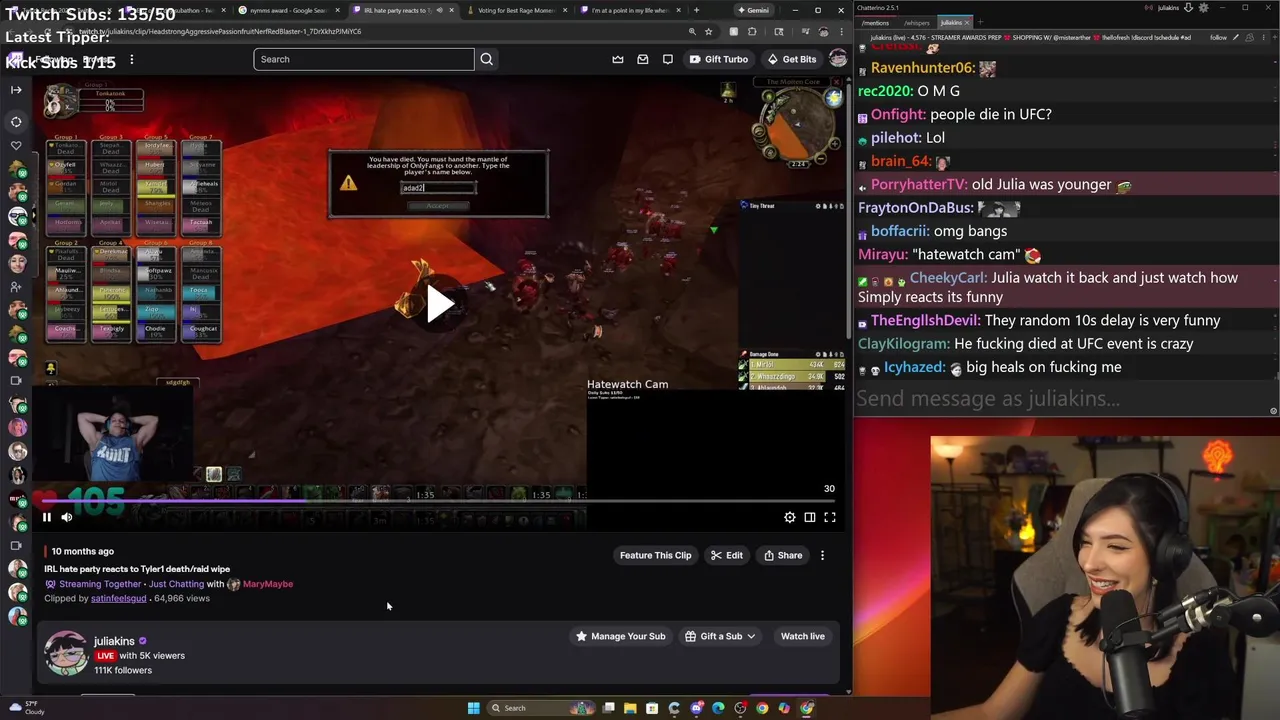Open the three-dot menu in Twitch top nav

pyautogui.click(x=131, y=59)
